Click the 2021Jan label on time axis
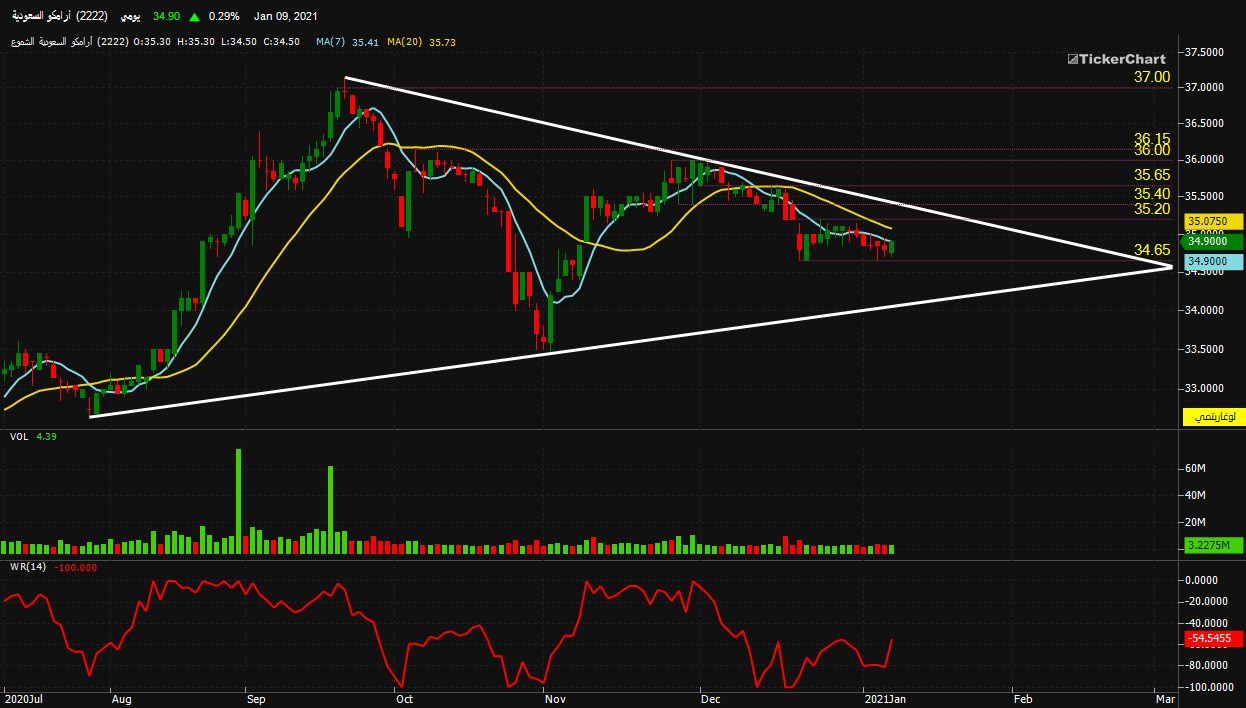The width and height of the screenshot is (1246, 708). (885, 698)
